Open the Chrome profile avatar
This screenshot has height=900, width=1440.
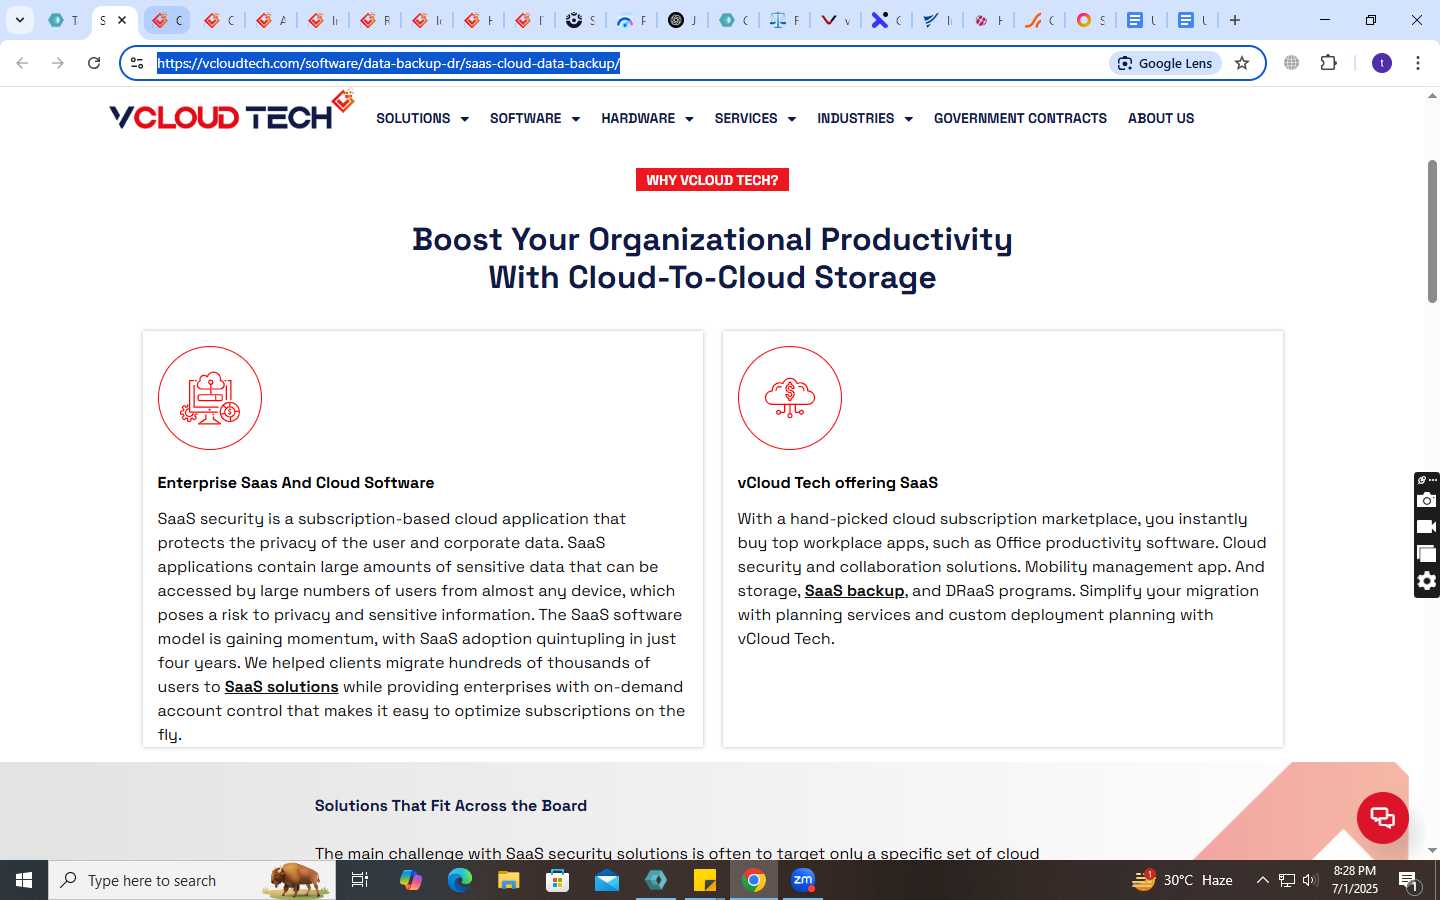click(1382, 63)
